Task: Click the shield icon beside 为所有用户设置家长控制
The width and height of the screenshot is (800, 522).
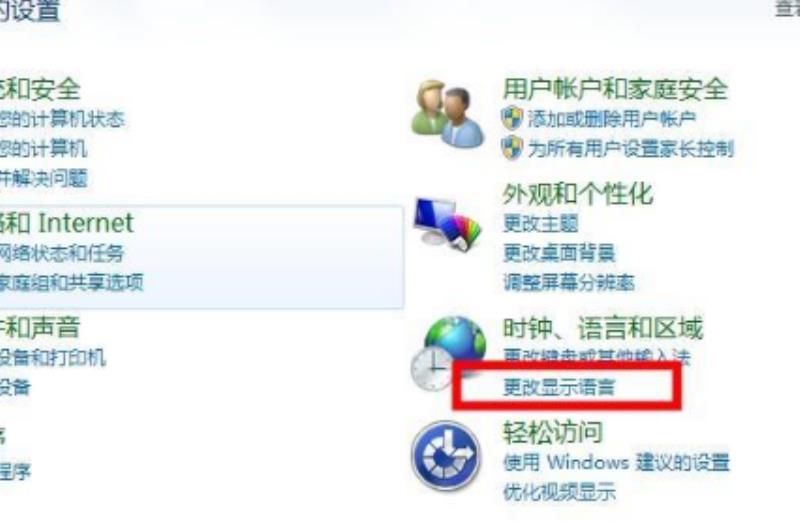Action: point(512,148)
